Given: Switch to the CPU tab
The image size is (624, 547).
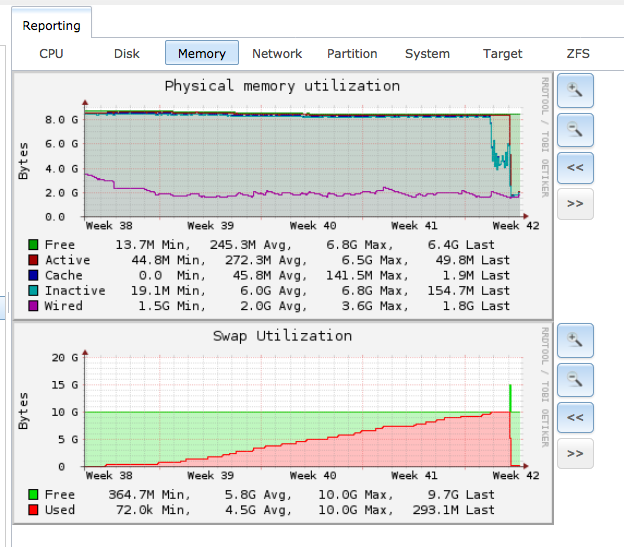Looking at the screenshot, I should pyautogui.click(x=51, y=54).
